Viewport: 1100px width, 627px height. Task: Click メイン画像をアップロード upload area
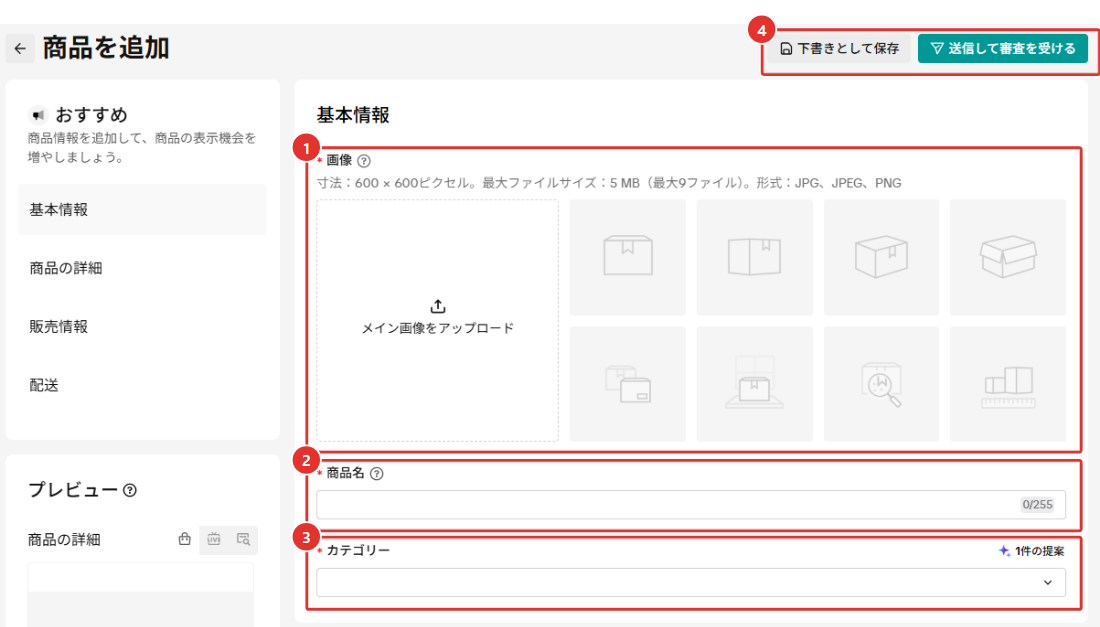tap(438, 321)
